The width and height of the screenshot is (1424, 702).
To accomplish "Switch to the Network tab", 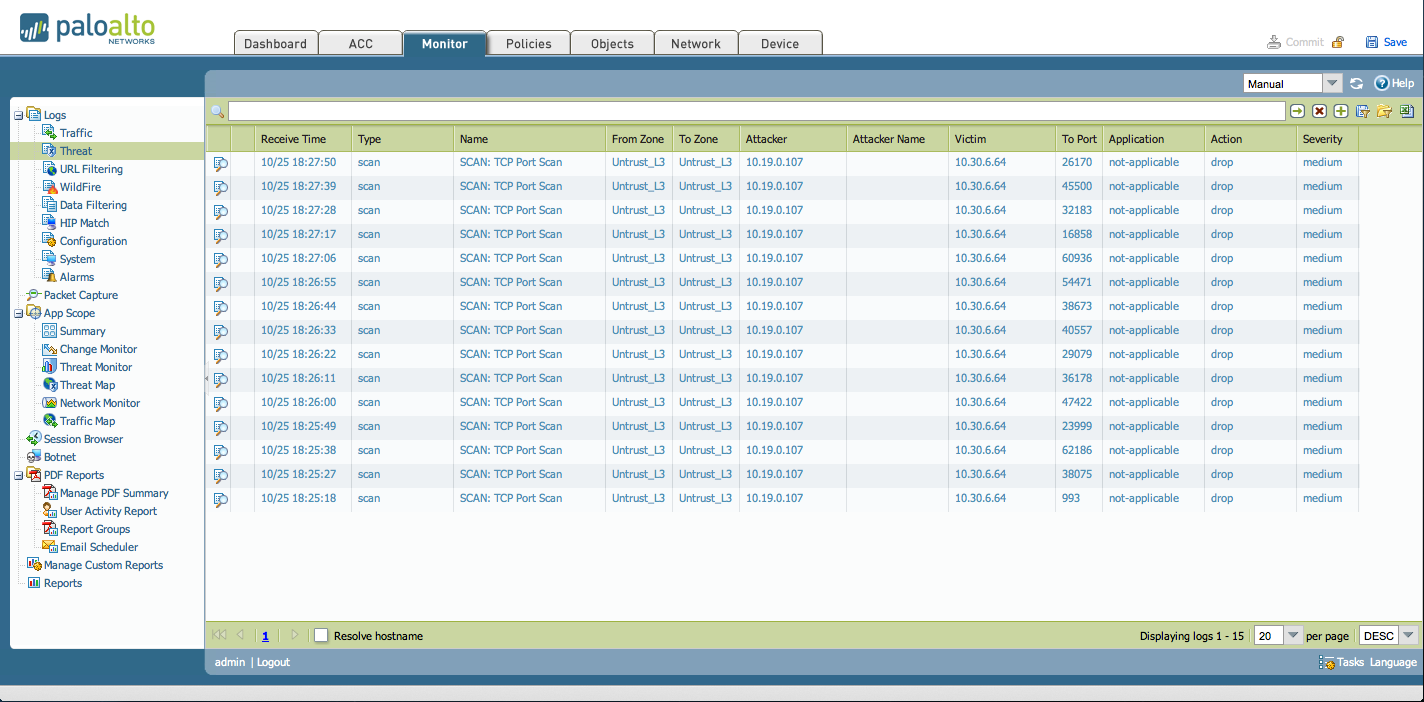I will pyautogui.click(x=696, y=43).
